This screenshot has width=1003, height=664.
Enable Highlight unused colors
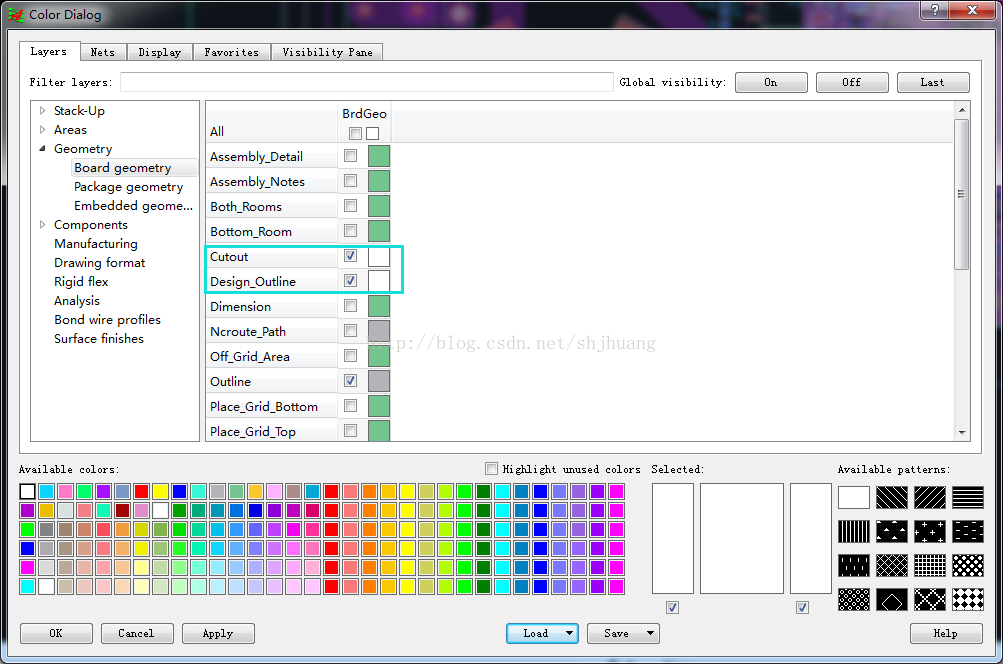(x=491, y=468)
